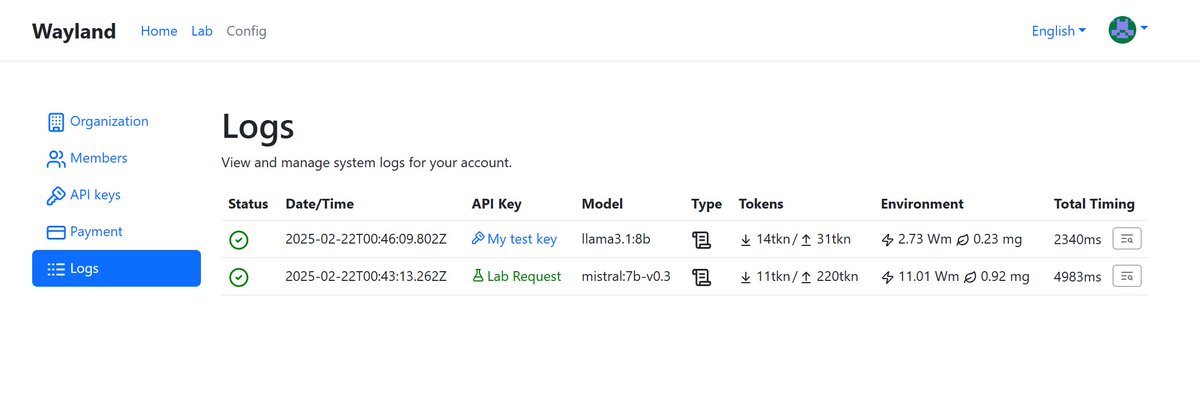Screen dimensions: 1200x401
Task: Click success status icon for llama3.1:8b row
Action: [x=238, y=240]
